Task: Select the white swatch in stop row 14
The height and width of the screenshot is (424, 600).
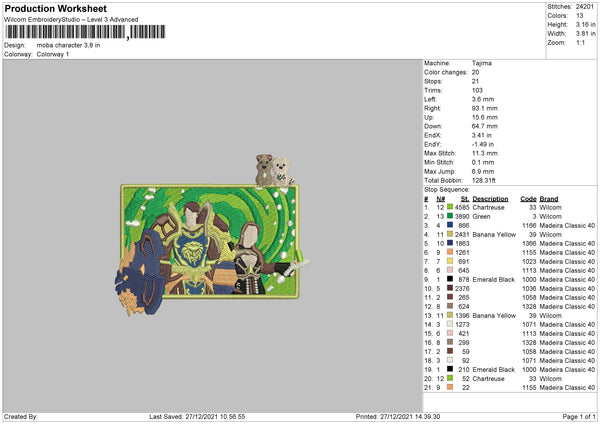Action: 450,325
